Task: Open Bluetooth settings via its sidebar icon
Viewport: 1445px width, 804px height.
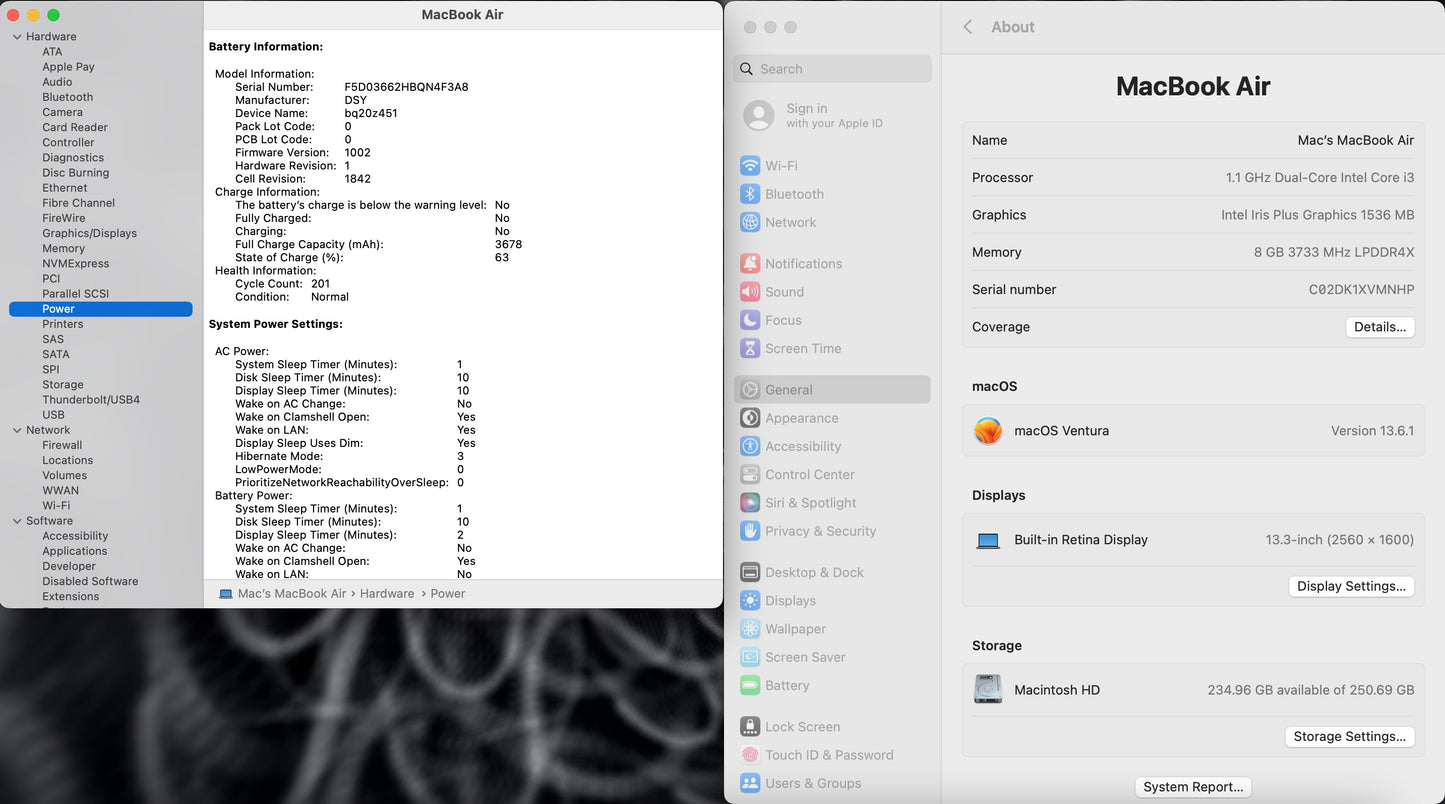Action: [x=750, y=194]
